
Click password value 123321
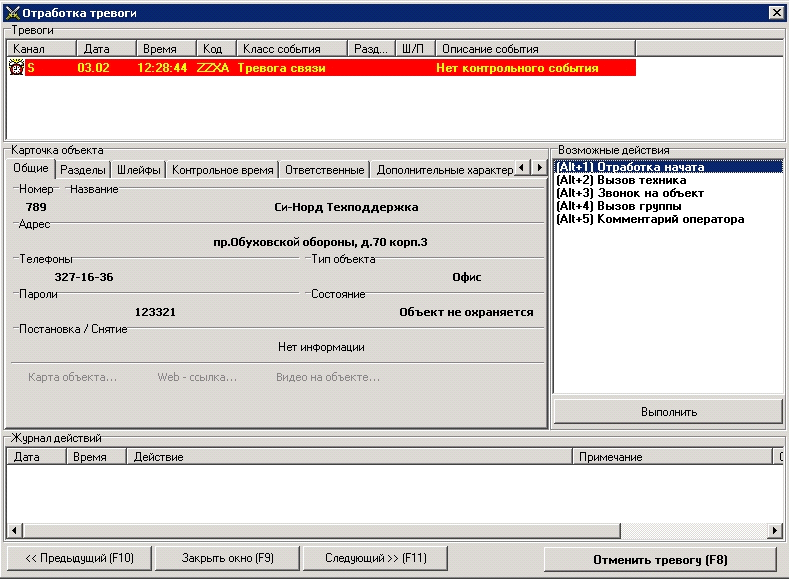pos(155,312)
